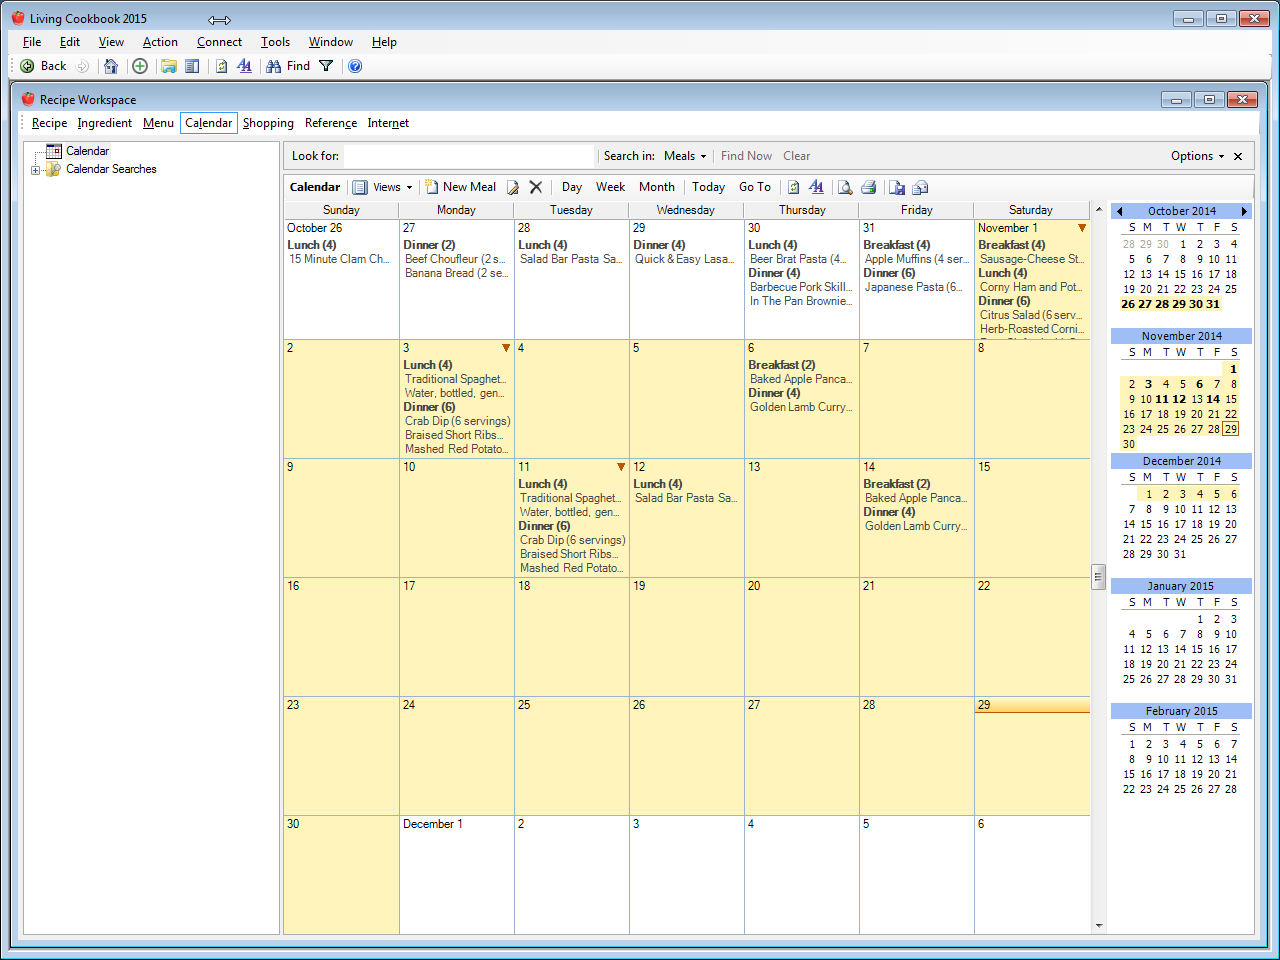Open the Tools menu
Viewport: 1280px width, 960px height.
pyautogui.click(x=275, y=42)
